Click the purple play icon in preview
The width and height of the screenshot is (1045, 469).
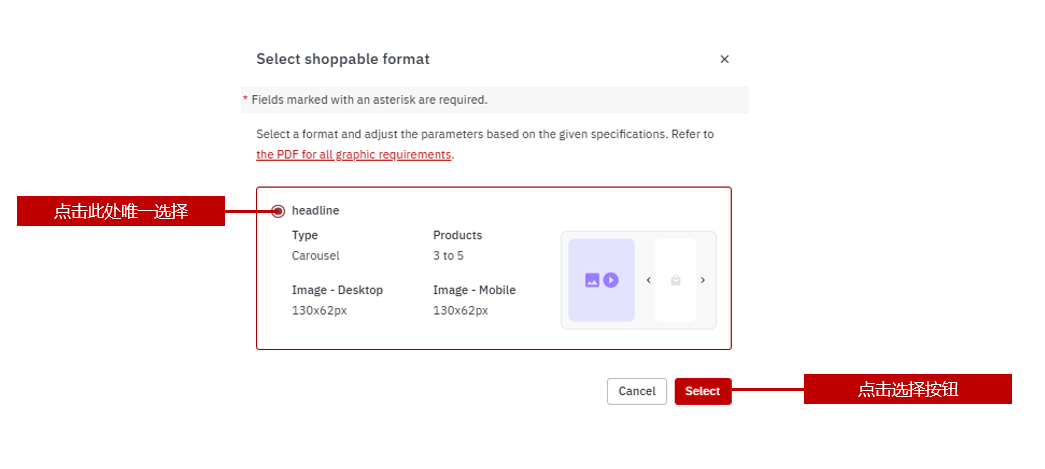611,281
